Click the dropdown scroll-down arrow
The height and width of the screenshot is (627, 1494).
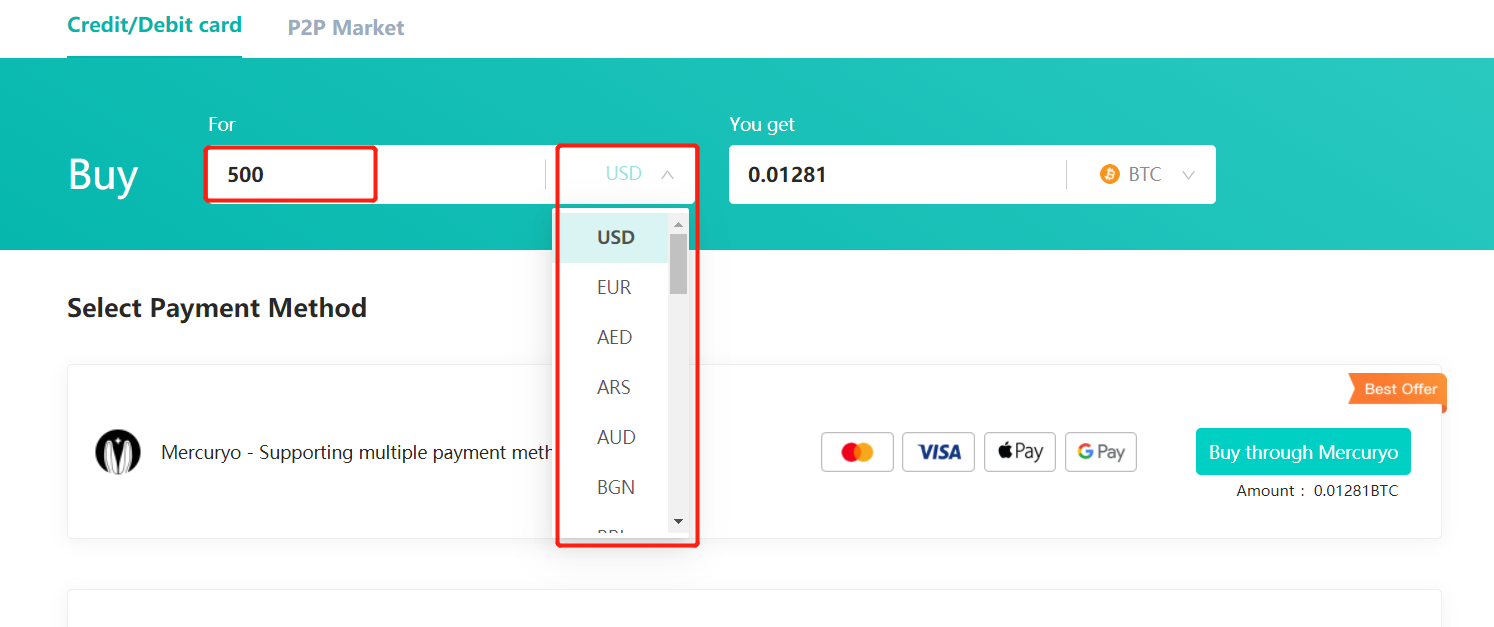pos(678,520)
